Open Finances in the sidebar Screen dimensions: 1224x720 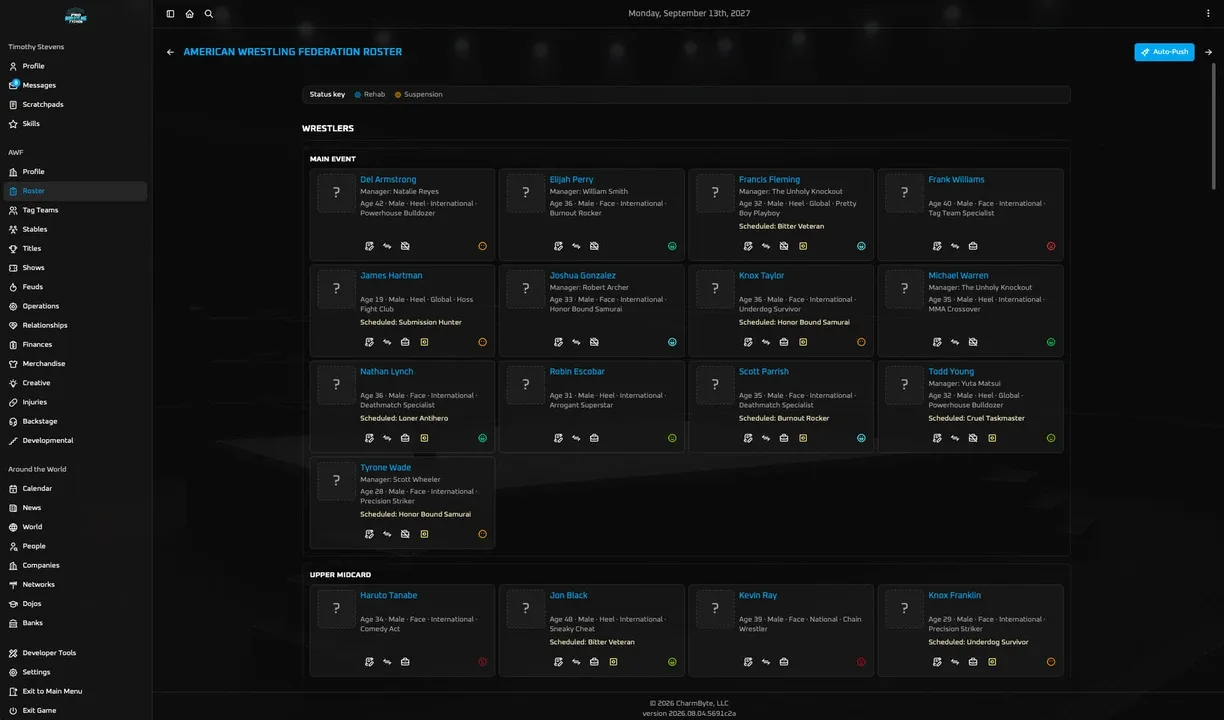coord(75,344)
